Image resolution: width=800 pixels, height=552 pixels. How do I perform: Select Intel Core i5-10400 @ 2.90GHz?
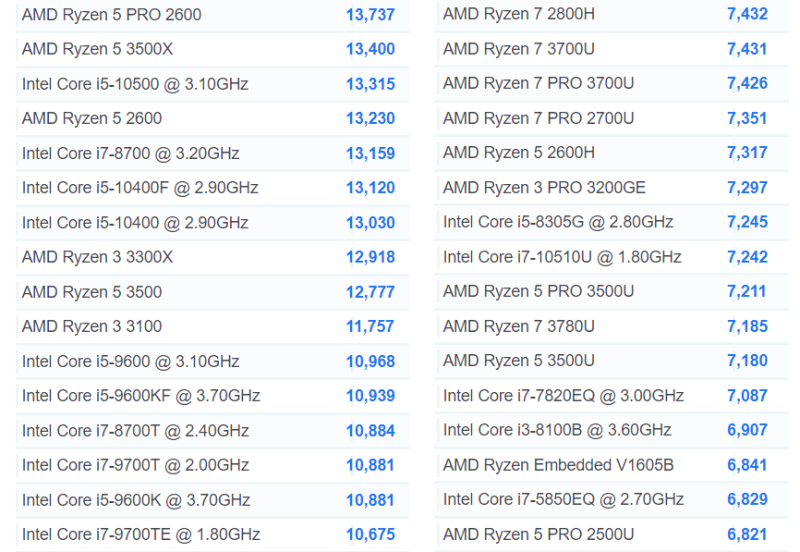click(135, 222)
